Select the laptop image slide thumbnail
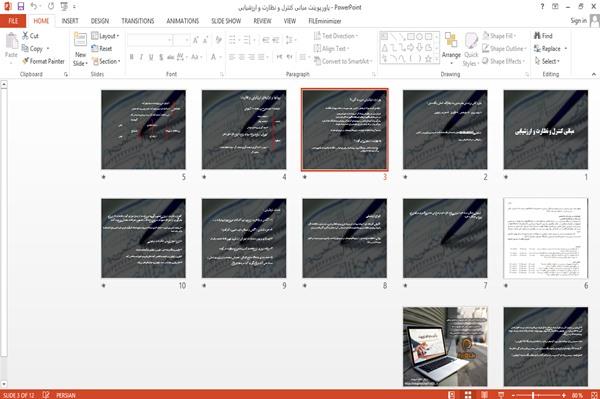This screenshot has height=399, width=600. coord(445,346)
